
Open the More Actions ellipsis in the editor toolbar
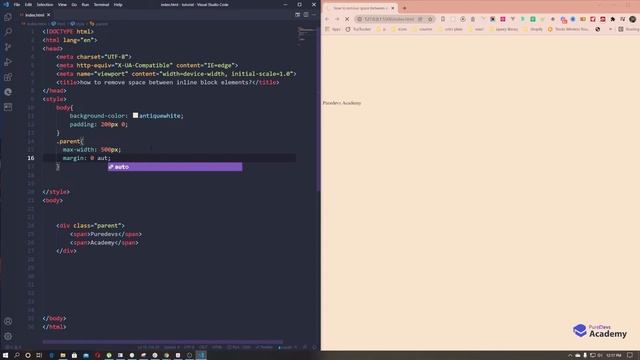(x=314, y=15)
